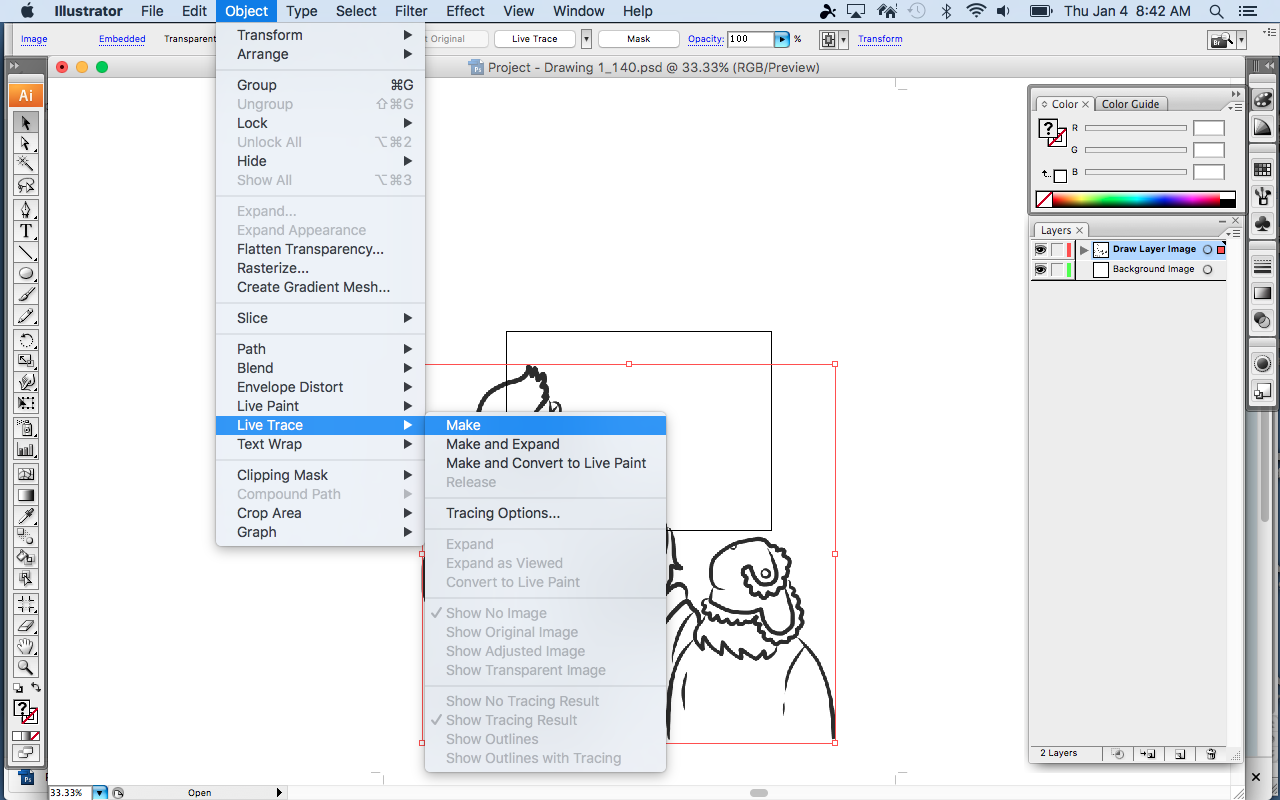Select the Pen tool
1280x800 pixels.
26,210
